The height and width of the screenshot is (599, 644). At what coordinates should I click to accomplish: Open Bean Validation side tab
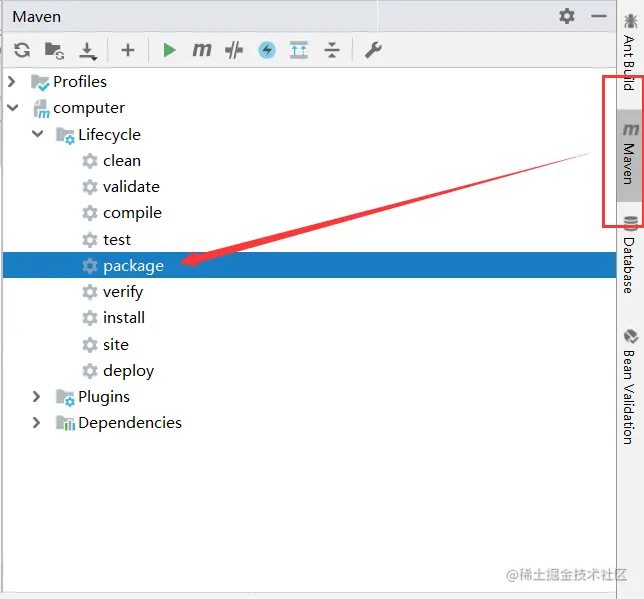click(630, 387)
